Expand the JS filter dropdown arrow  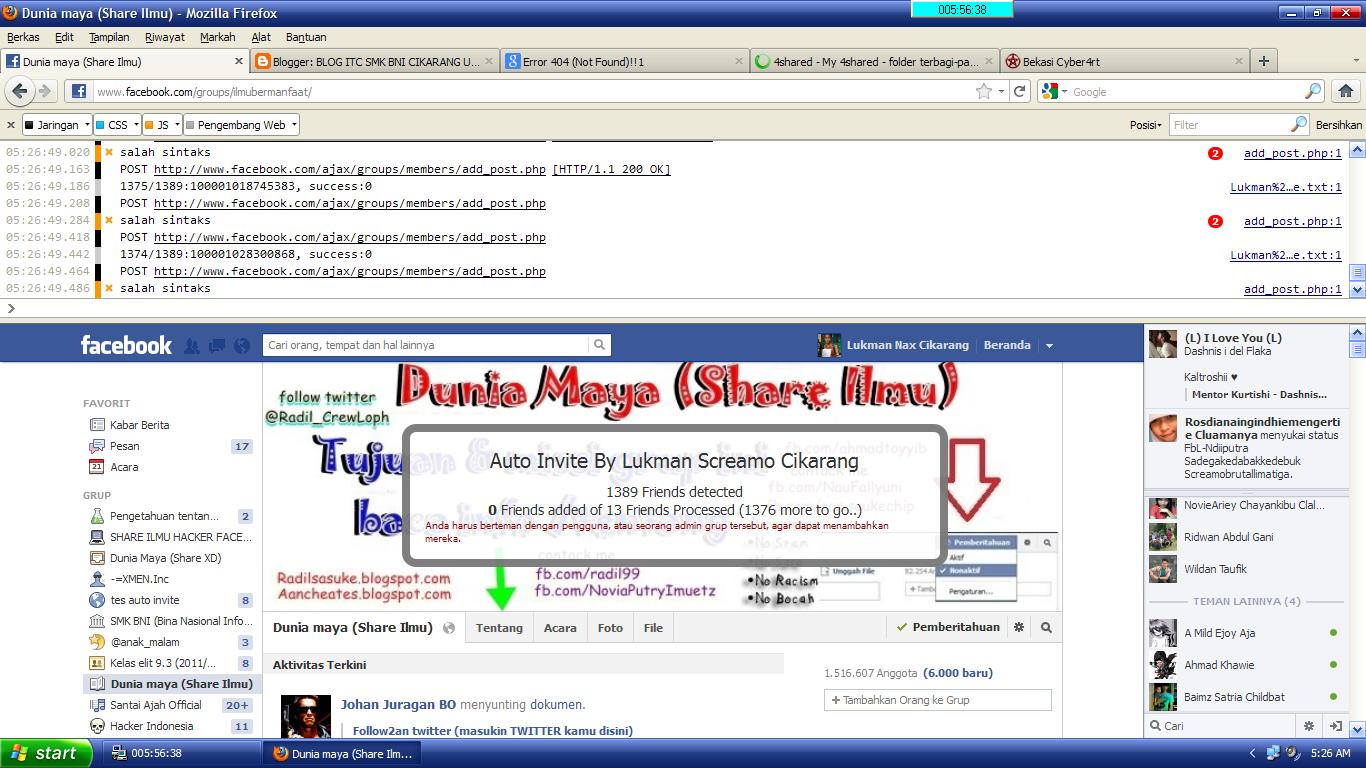pos(177,125)
